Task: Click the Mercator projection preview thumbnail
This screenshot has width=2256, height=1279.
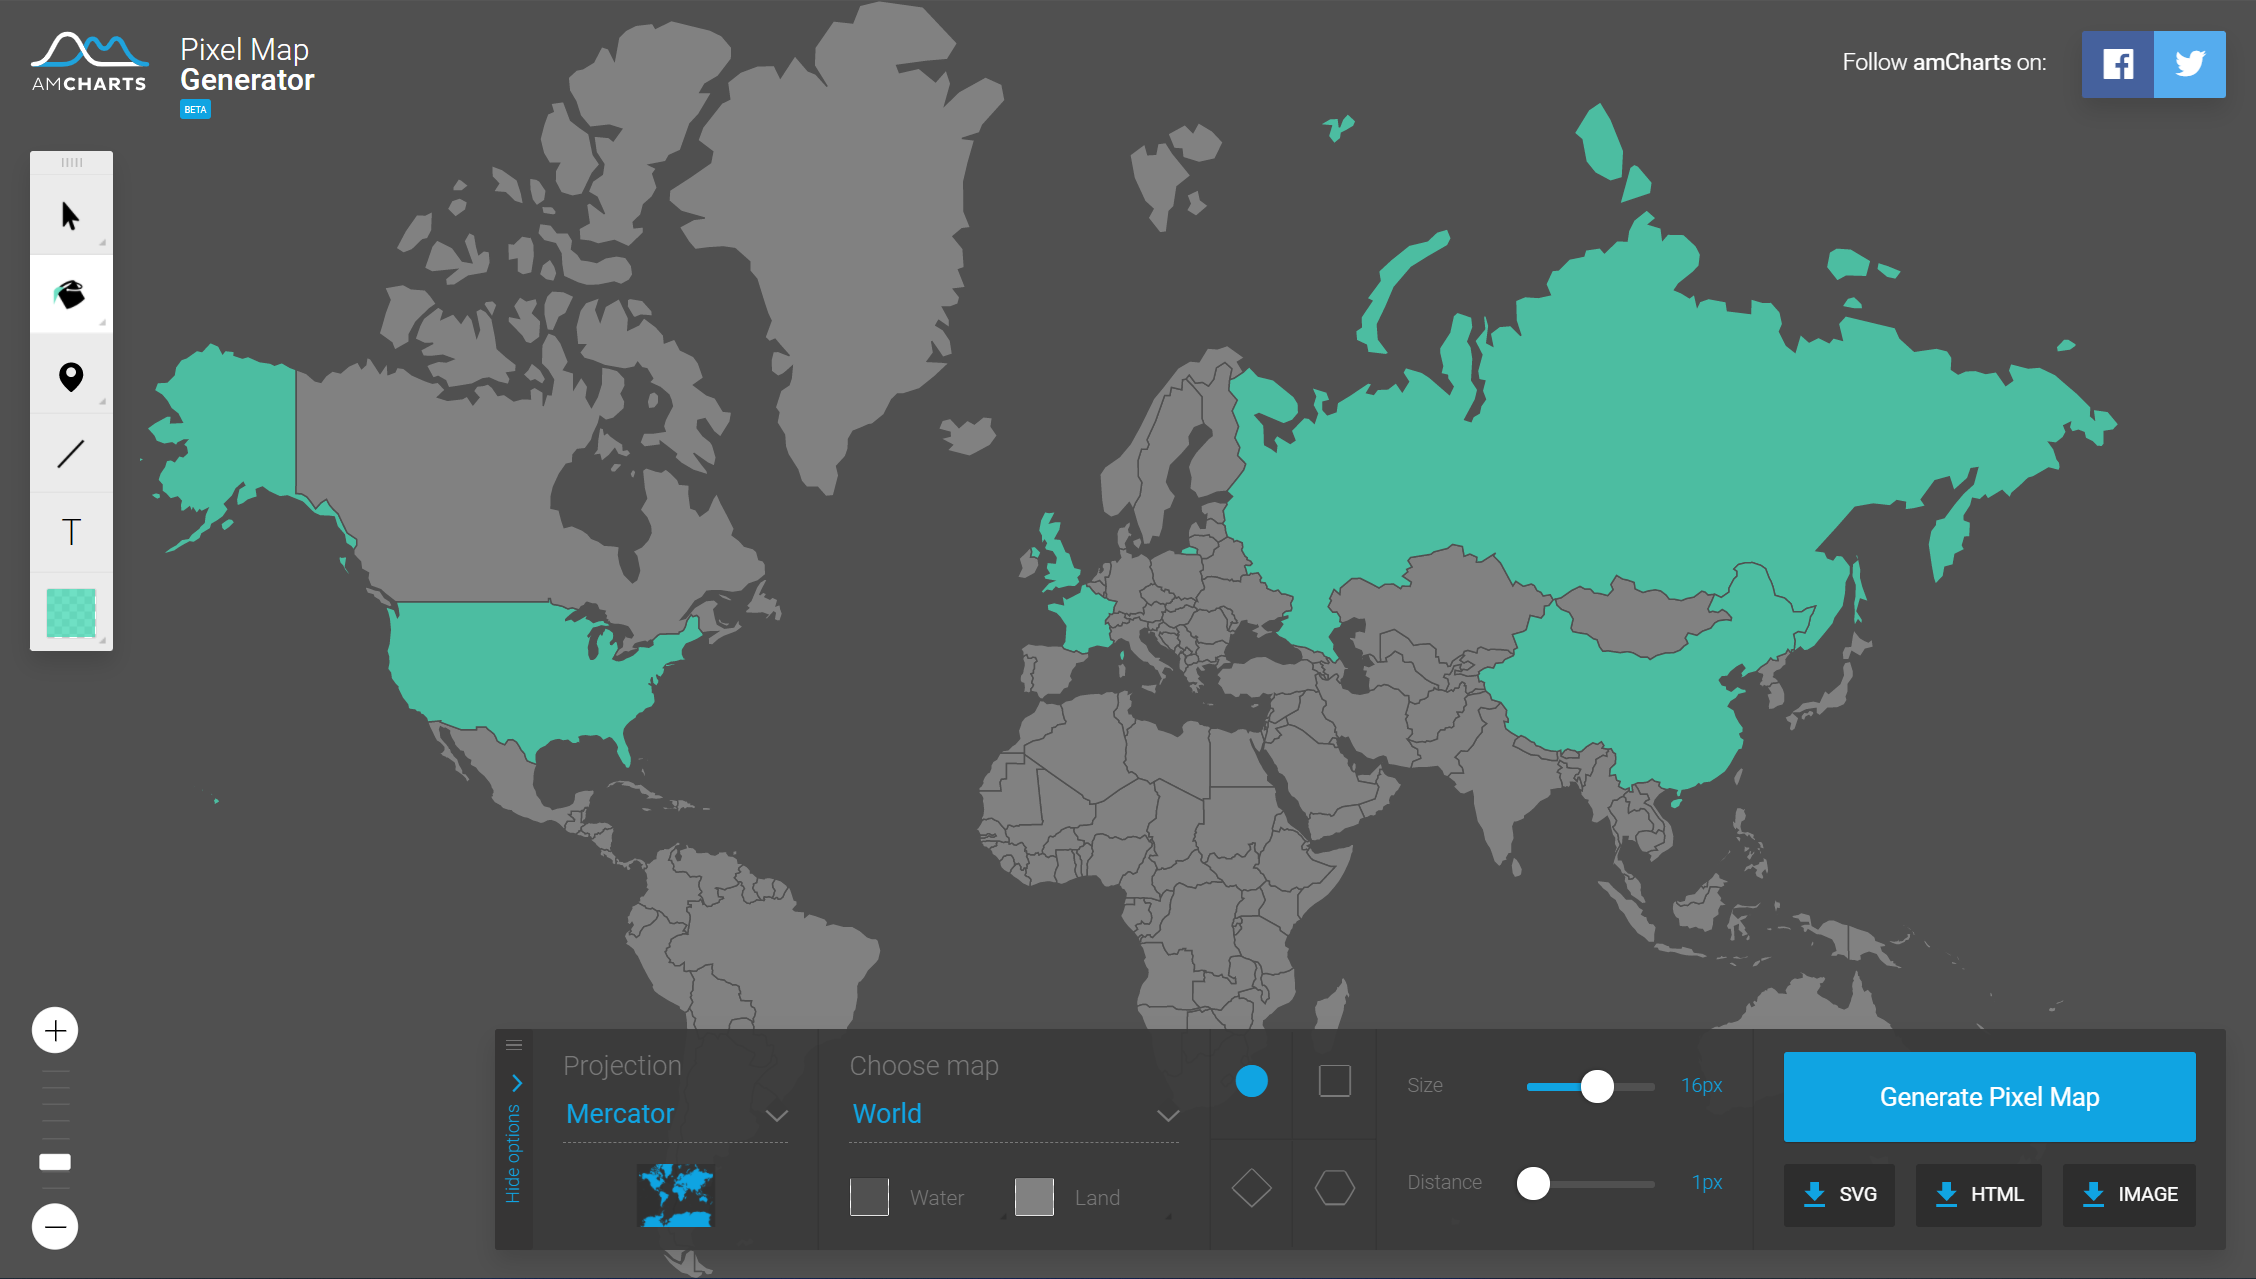Action: tap(676, 1195)
